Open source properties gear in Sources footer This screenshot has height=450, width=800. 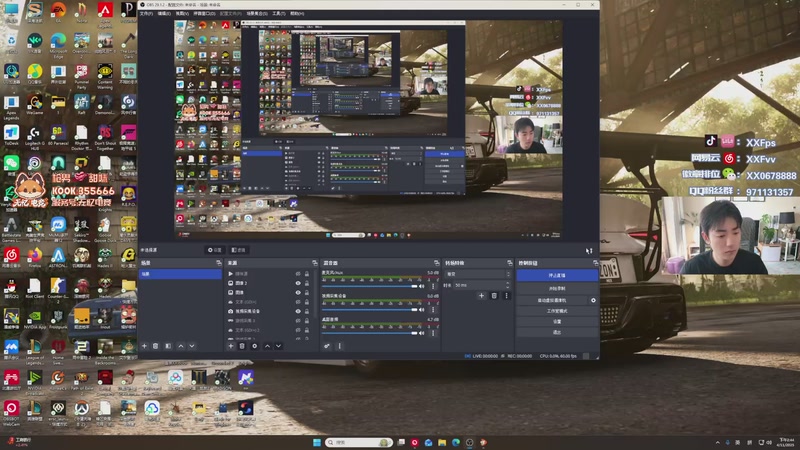tap(255, 346)
